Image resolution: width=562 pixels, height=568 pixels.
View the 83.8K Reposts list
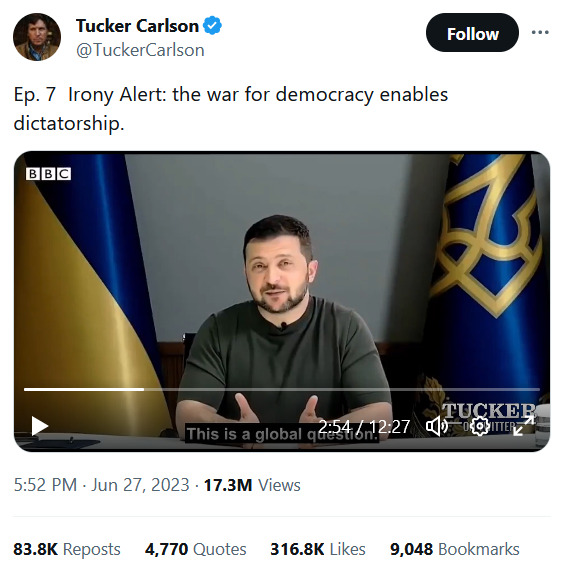[67, 549]
